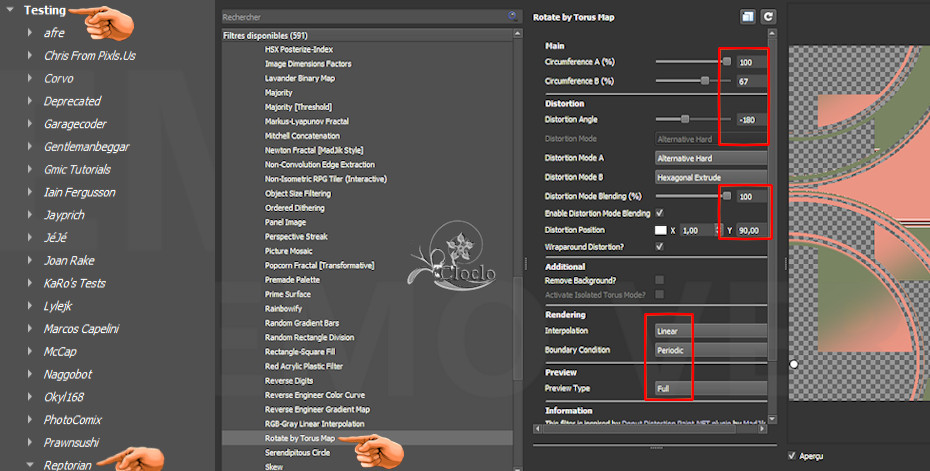Open the Distortion Mode B dropdown
930x471 pixels.
(710, 177)
